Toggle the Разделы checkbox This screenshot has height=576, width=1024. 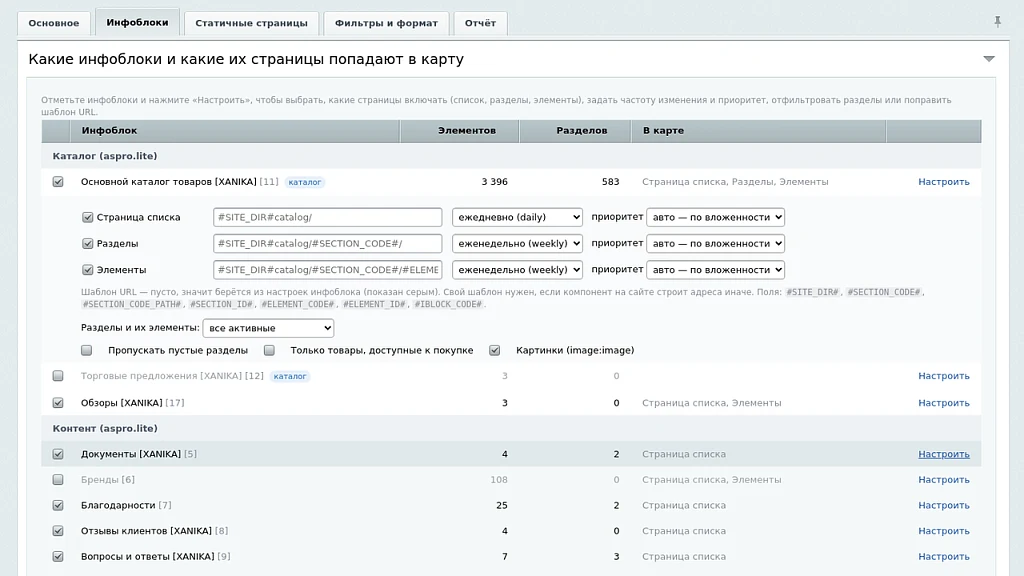(88, 243)
